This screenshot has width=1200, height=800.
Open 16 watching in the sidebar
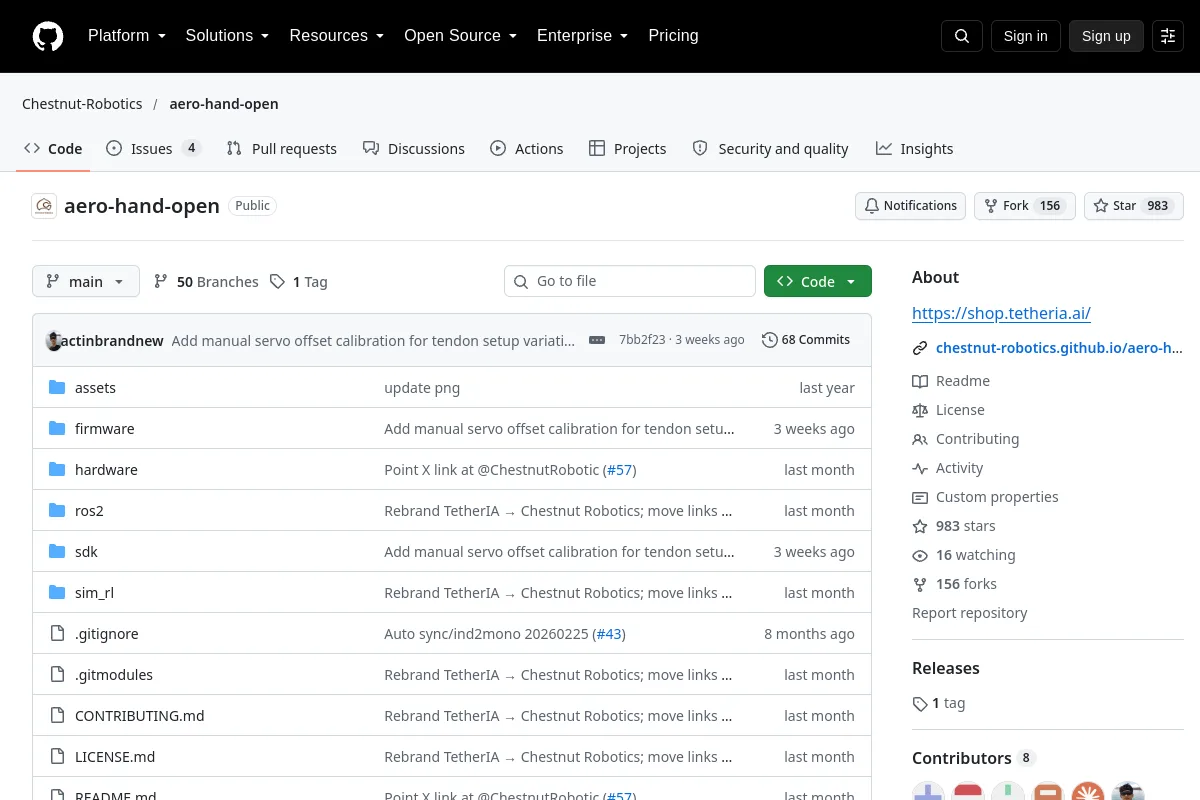[964, 555]
